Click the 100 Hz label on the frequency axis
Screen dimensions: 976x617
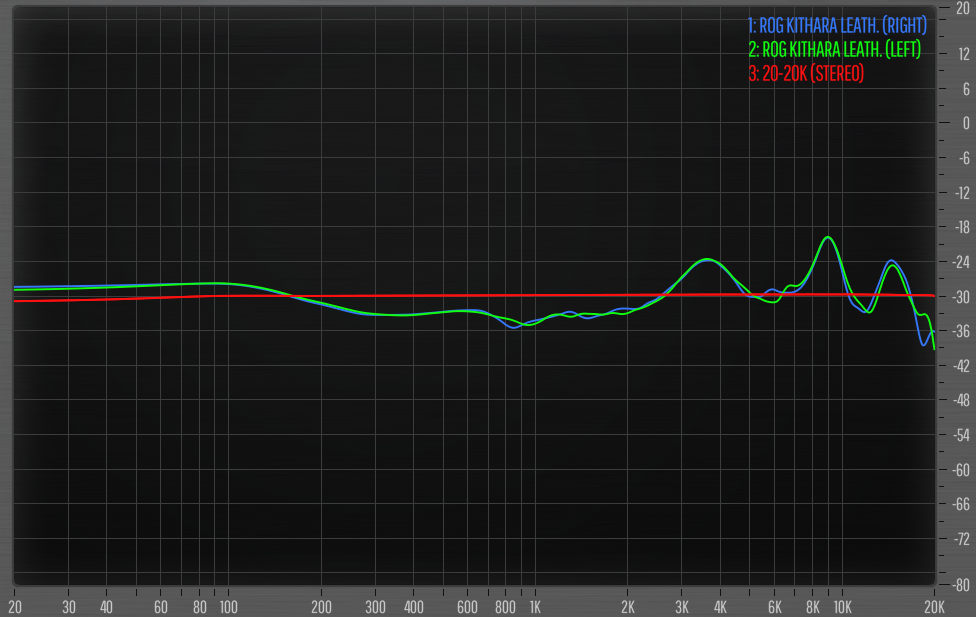coord(228,607)
